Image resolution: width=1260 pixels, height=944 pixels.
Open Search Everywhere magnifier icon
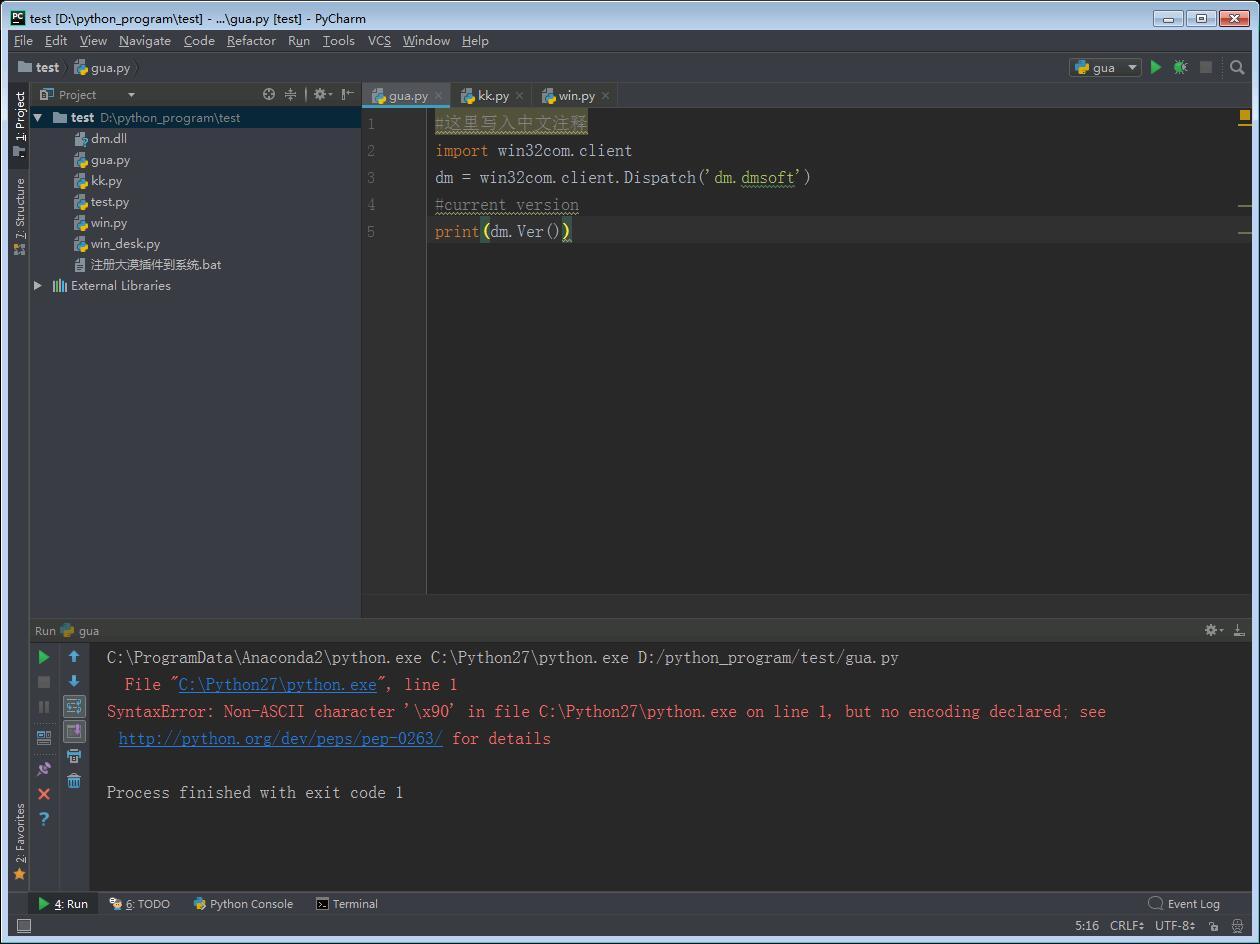click(1237, 67)
